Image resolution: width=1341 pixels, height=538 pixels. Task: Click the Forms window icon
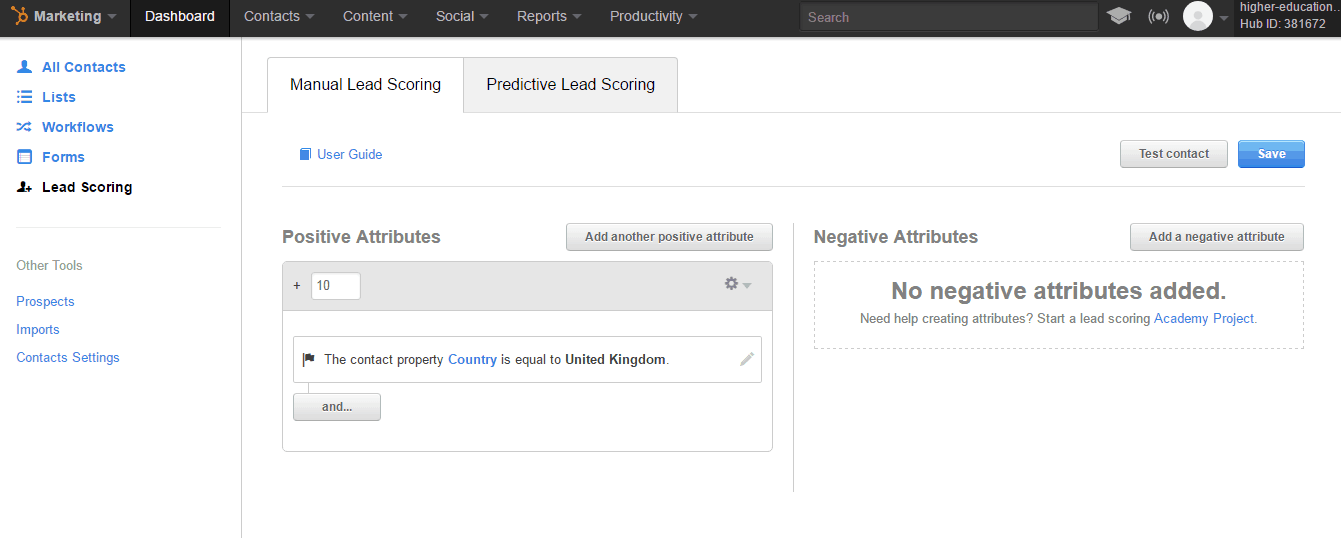point(25,157)
